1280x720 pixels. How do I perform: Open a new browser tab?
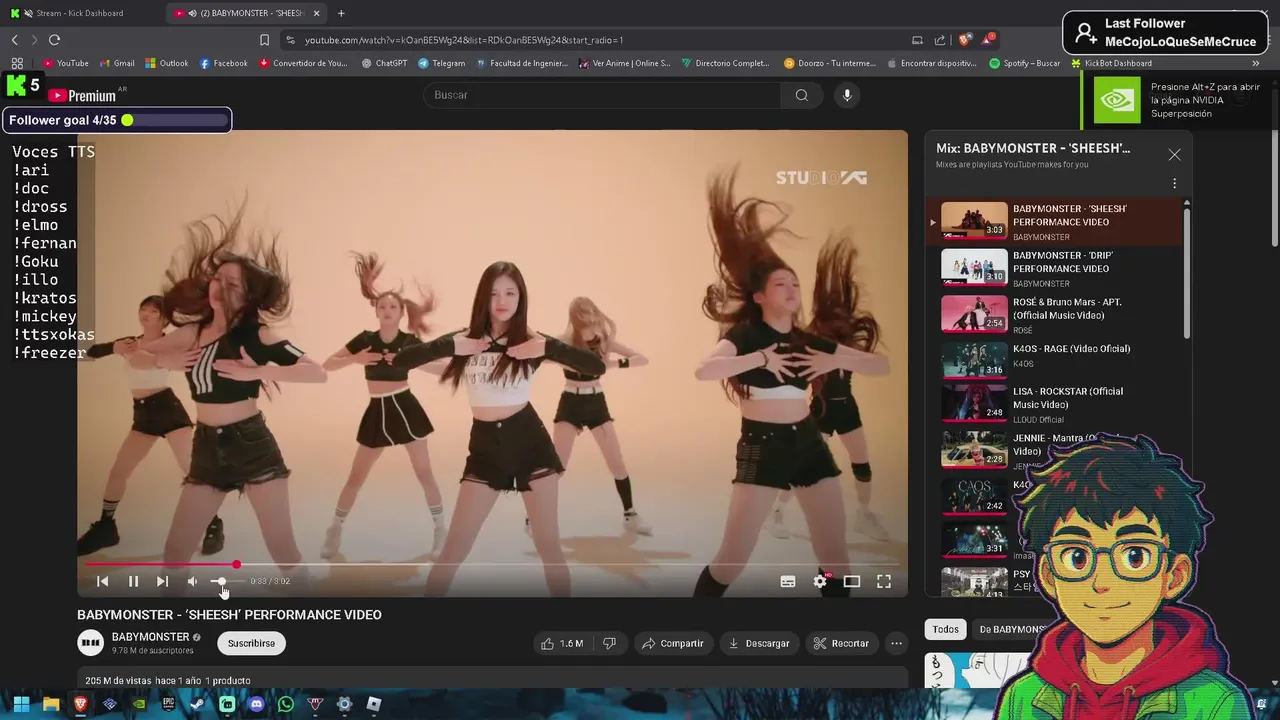(x=341, y=13)
